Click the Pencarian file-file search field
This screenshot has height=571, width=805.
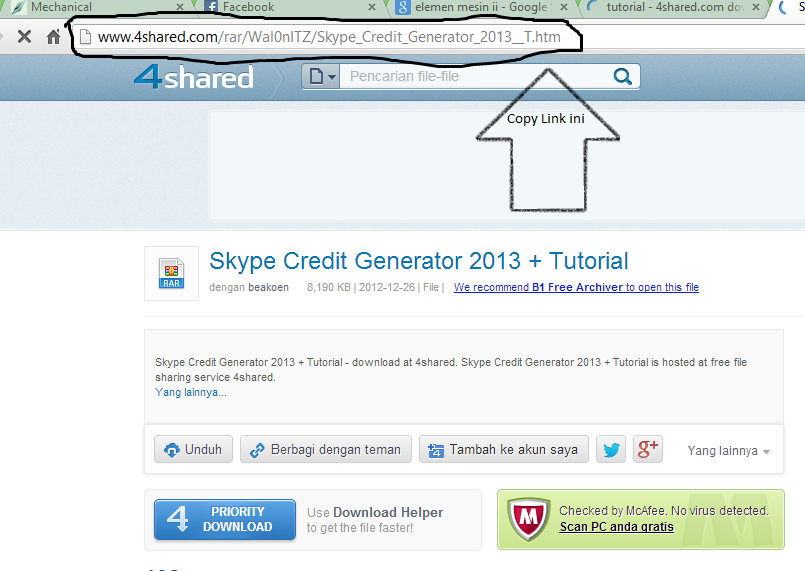point(475,77)
